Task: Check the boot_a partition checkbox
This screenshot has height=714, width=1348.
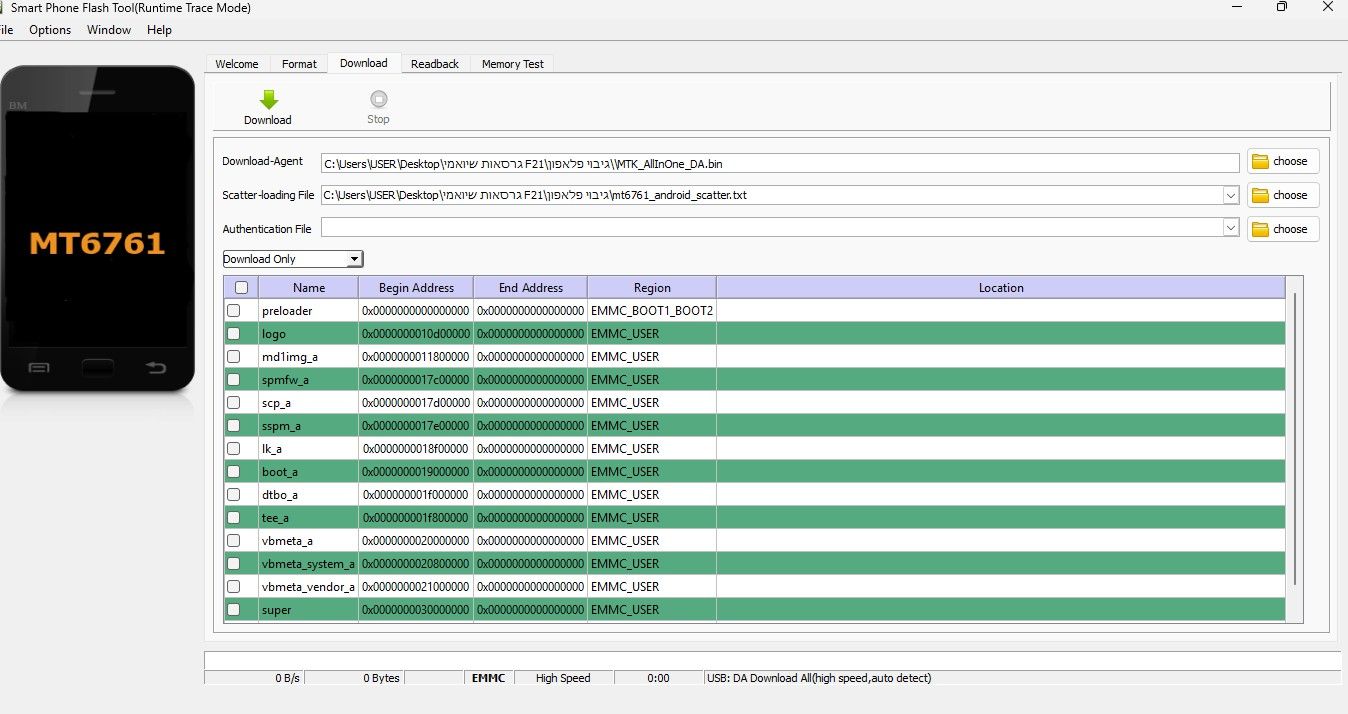Action: [234, 472]
